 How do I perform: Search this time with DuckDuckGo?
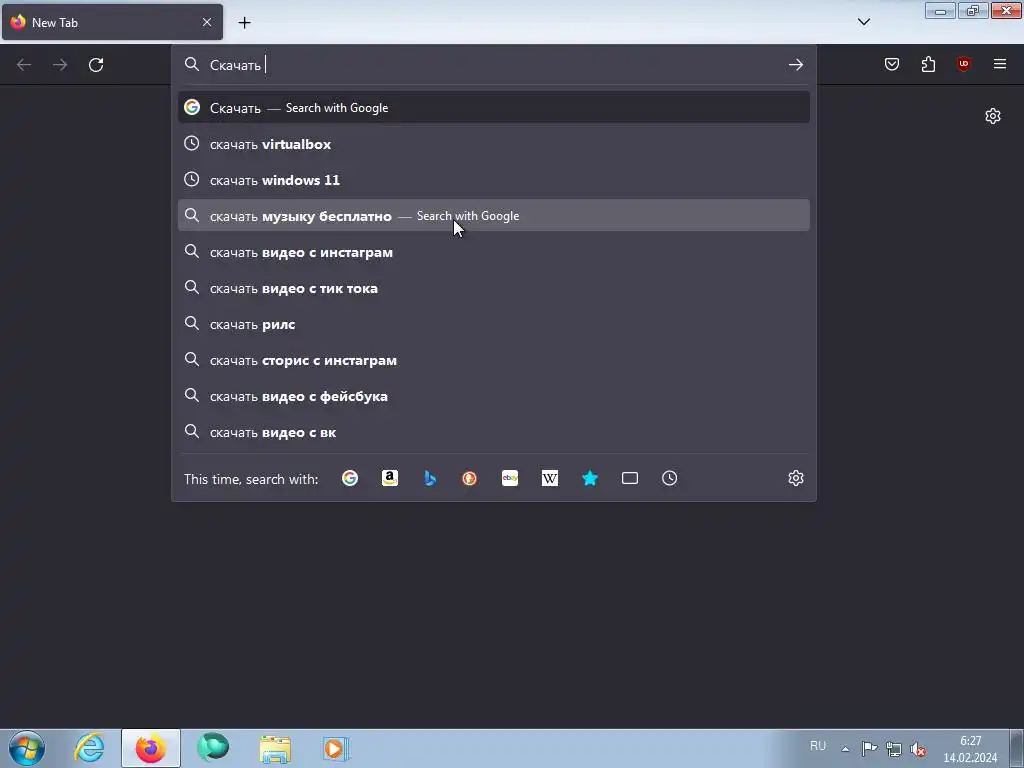click(470, 479)
